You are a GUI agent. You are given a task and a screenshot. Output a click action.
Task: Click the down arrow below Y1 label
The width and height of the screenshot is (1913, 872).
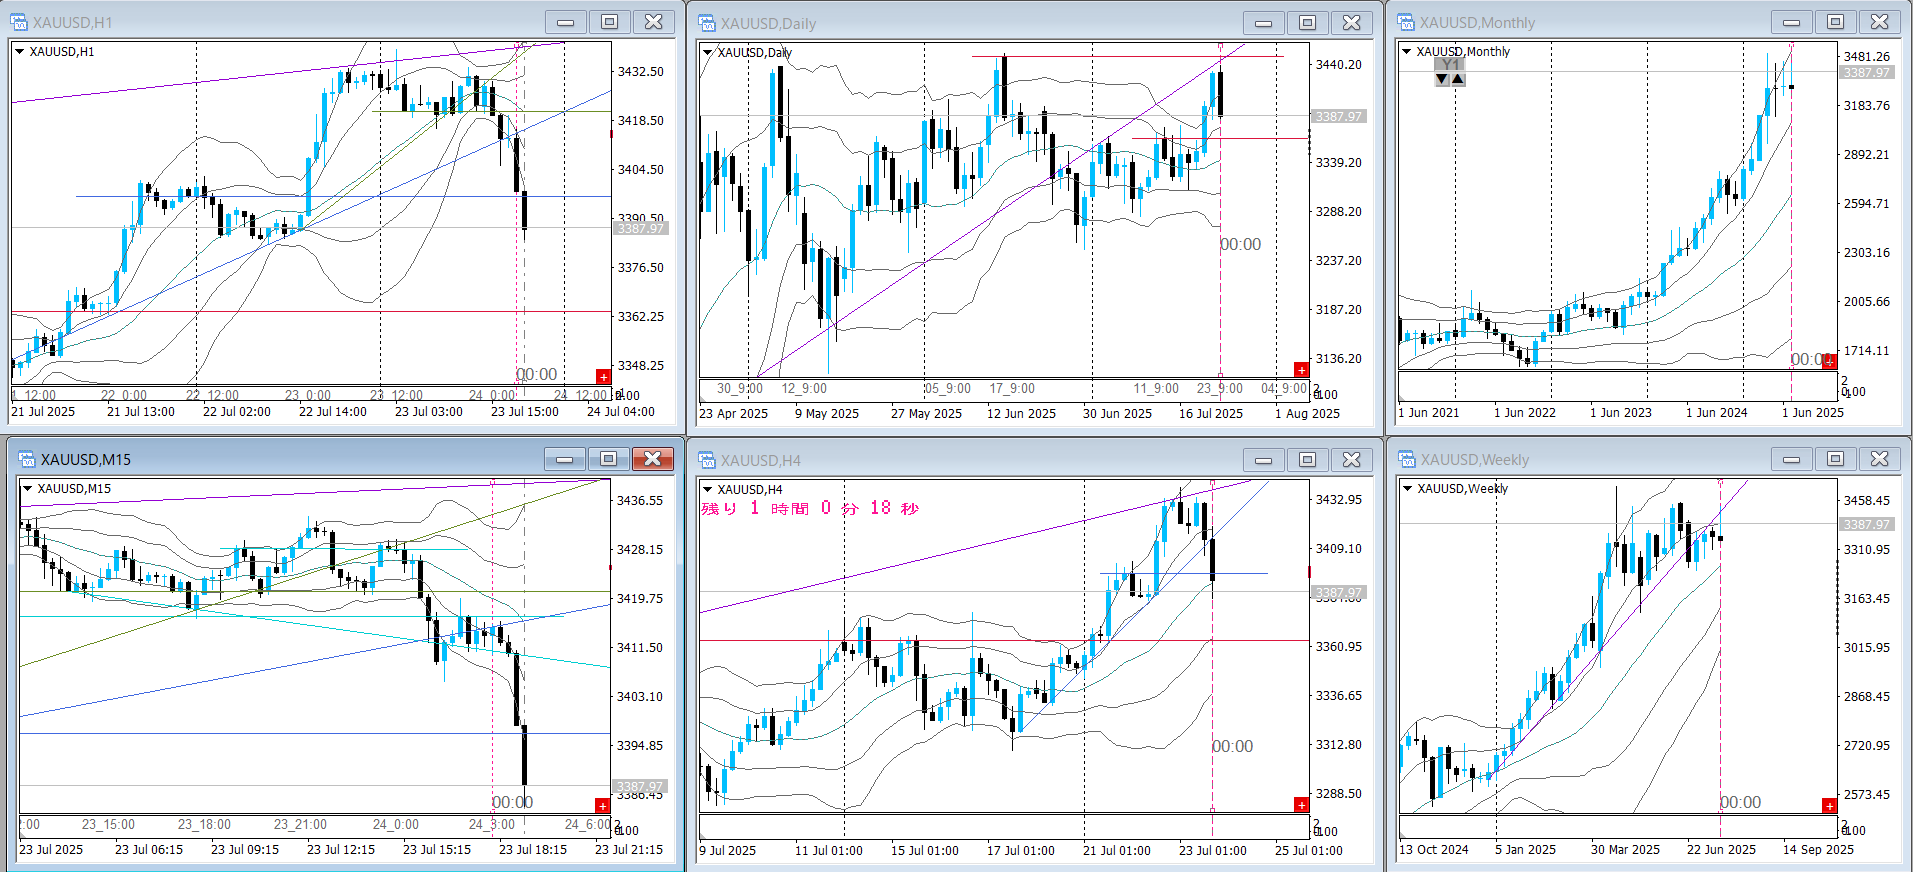tap(1441, 79)
